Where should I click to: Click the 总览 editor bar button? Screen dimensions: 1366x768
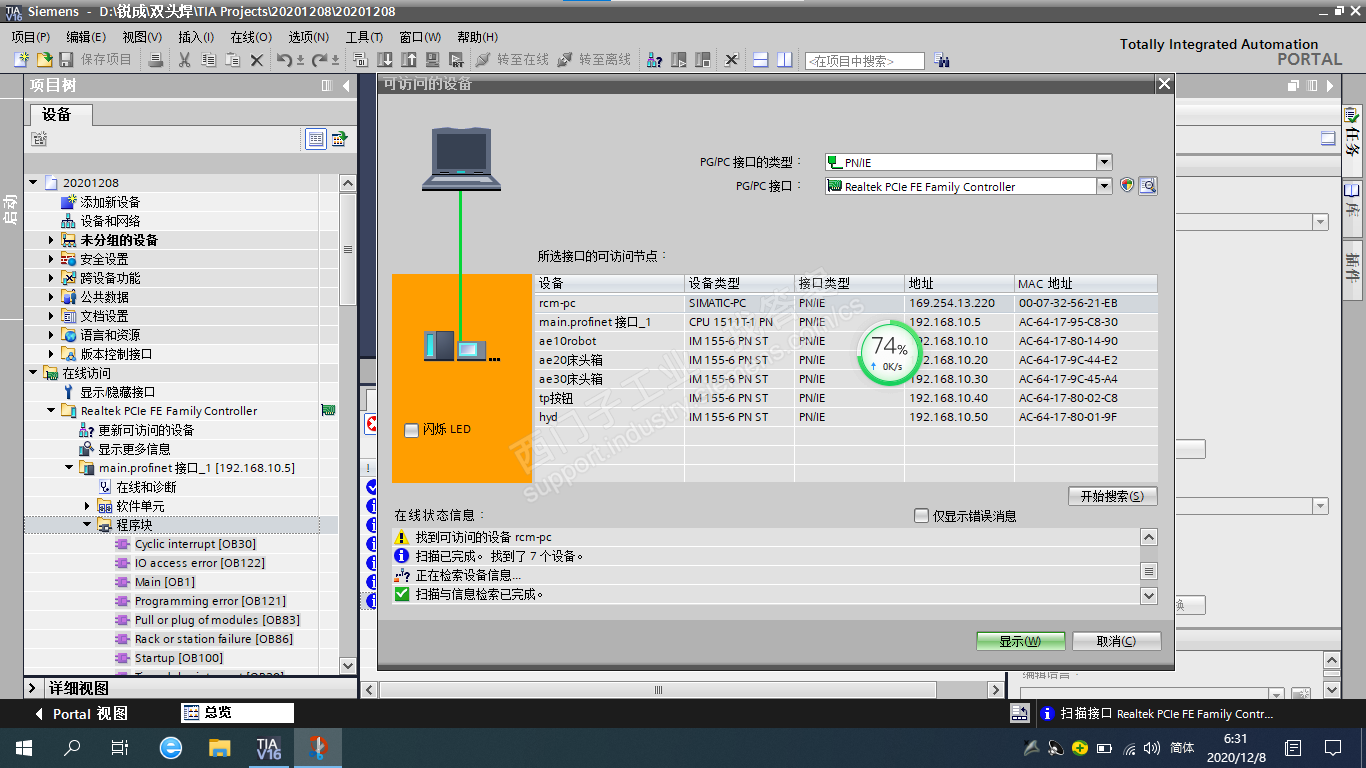[238, 713]
